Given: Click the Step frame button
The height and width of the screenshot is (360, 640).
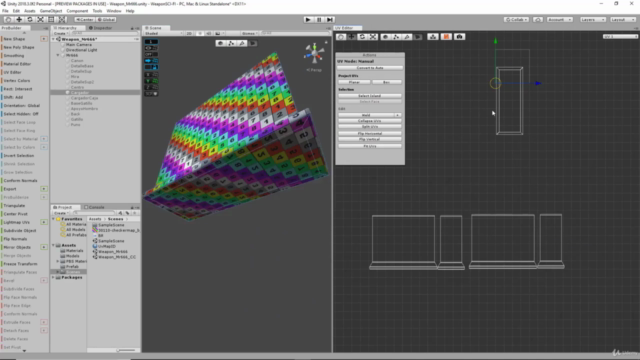Looking at the screenshot, I should (330, 20).
